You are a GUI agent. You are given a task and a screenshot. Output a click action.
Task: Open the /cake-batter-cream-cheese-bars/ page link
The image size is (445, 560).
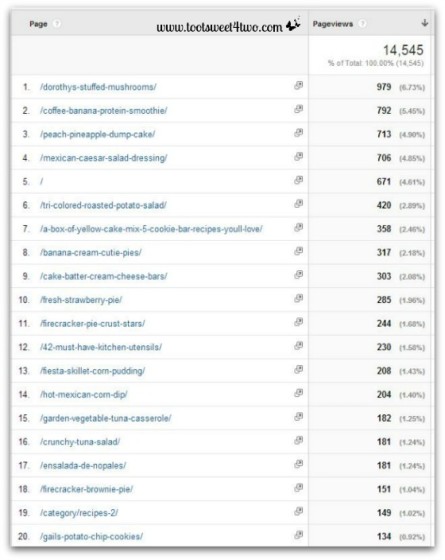tap(104, 276)
